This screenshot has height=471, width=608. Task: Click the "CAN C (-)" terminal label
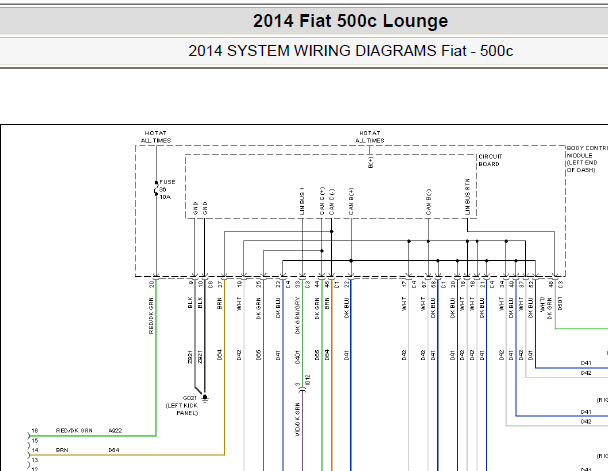pos(332,202)
